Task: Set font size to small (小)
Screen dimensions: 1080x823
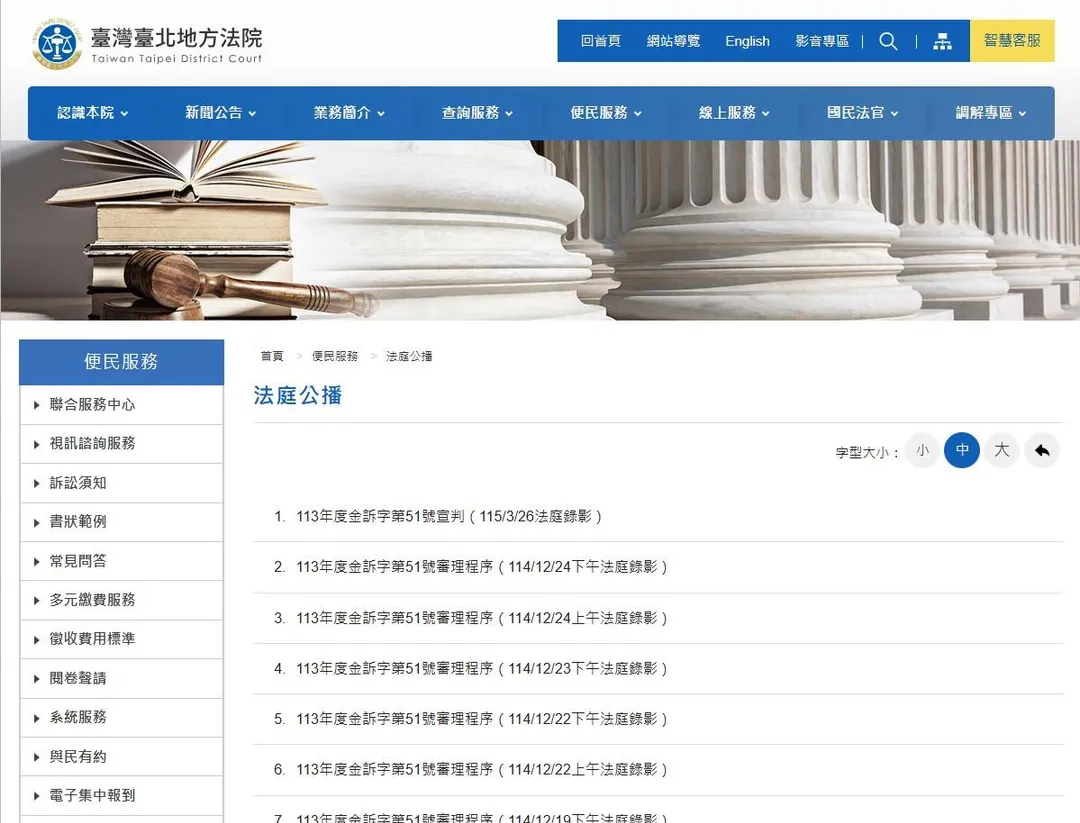Action: coord(922,450)
